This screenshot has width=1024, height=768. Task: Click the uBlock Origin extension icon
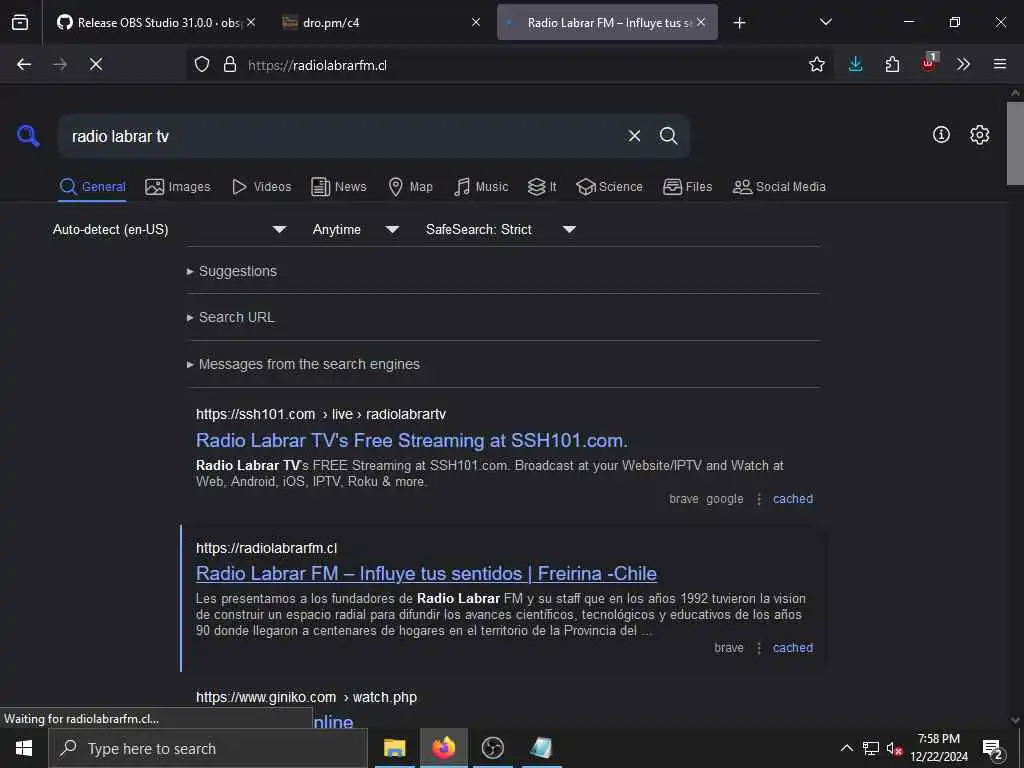[929, 63]
